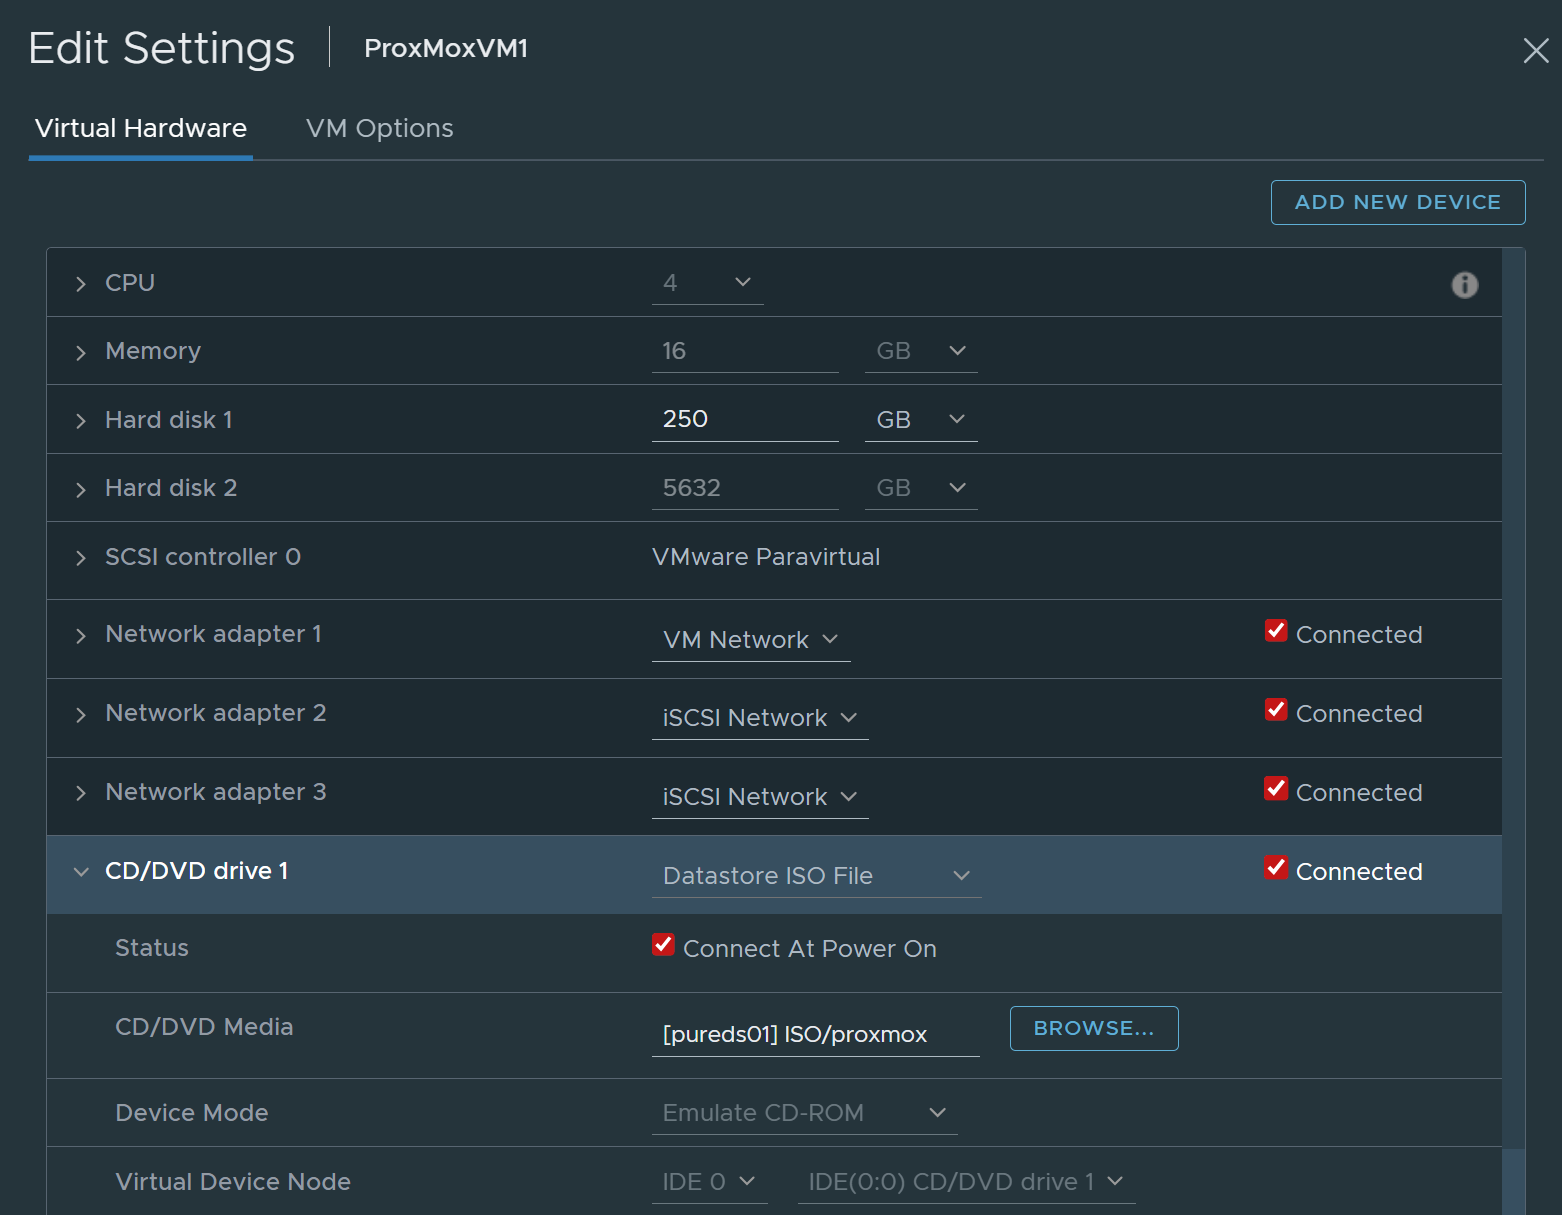Expand Hard disk 2 details
This screenshot has height=1215, width=1562.
tap(81, 489)
